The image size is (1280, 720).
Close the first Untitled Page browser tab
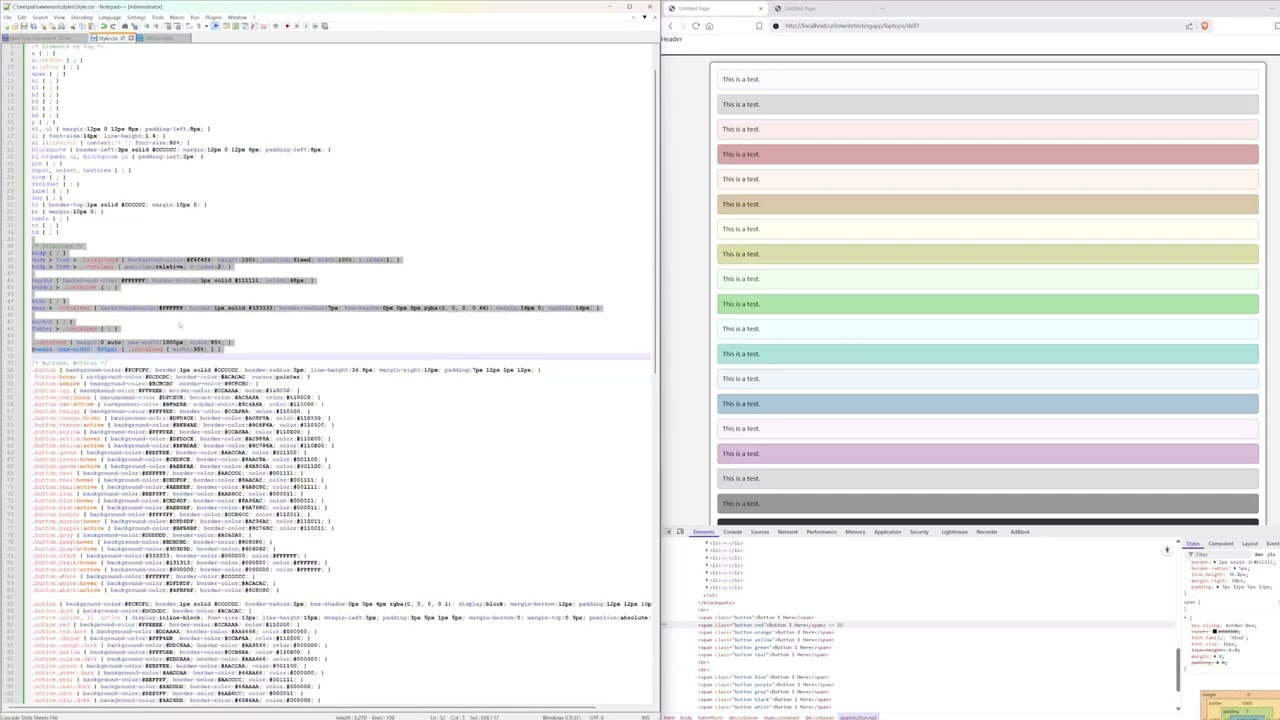coord(760,8)
